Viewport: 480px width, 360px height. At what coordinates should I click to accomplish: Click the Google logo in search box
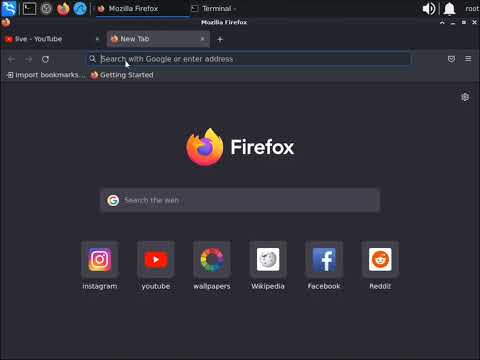[x=113, y=200]
